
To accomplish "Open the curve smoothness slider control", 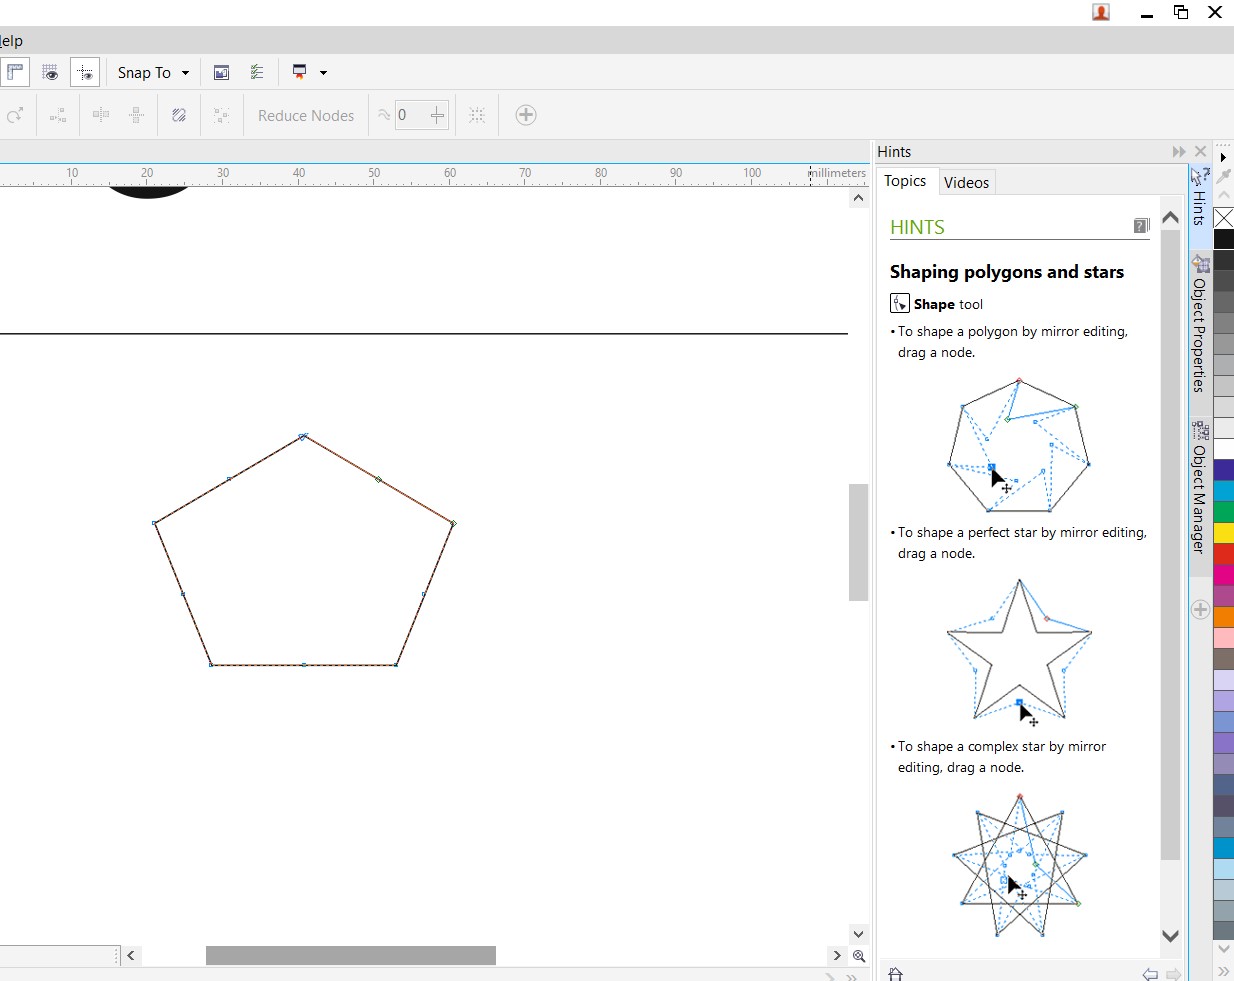I will [437, 115].
